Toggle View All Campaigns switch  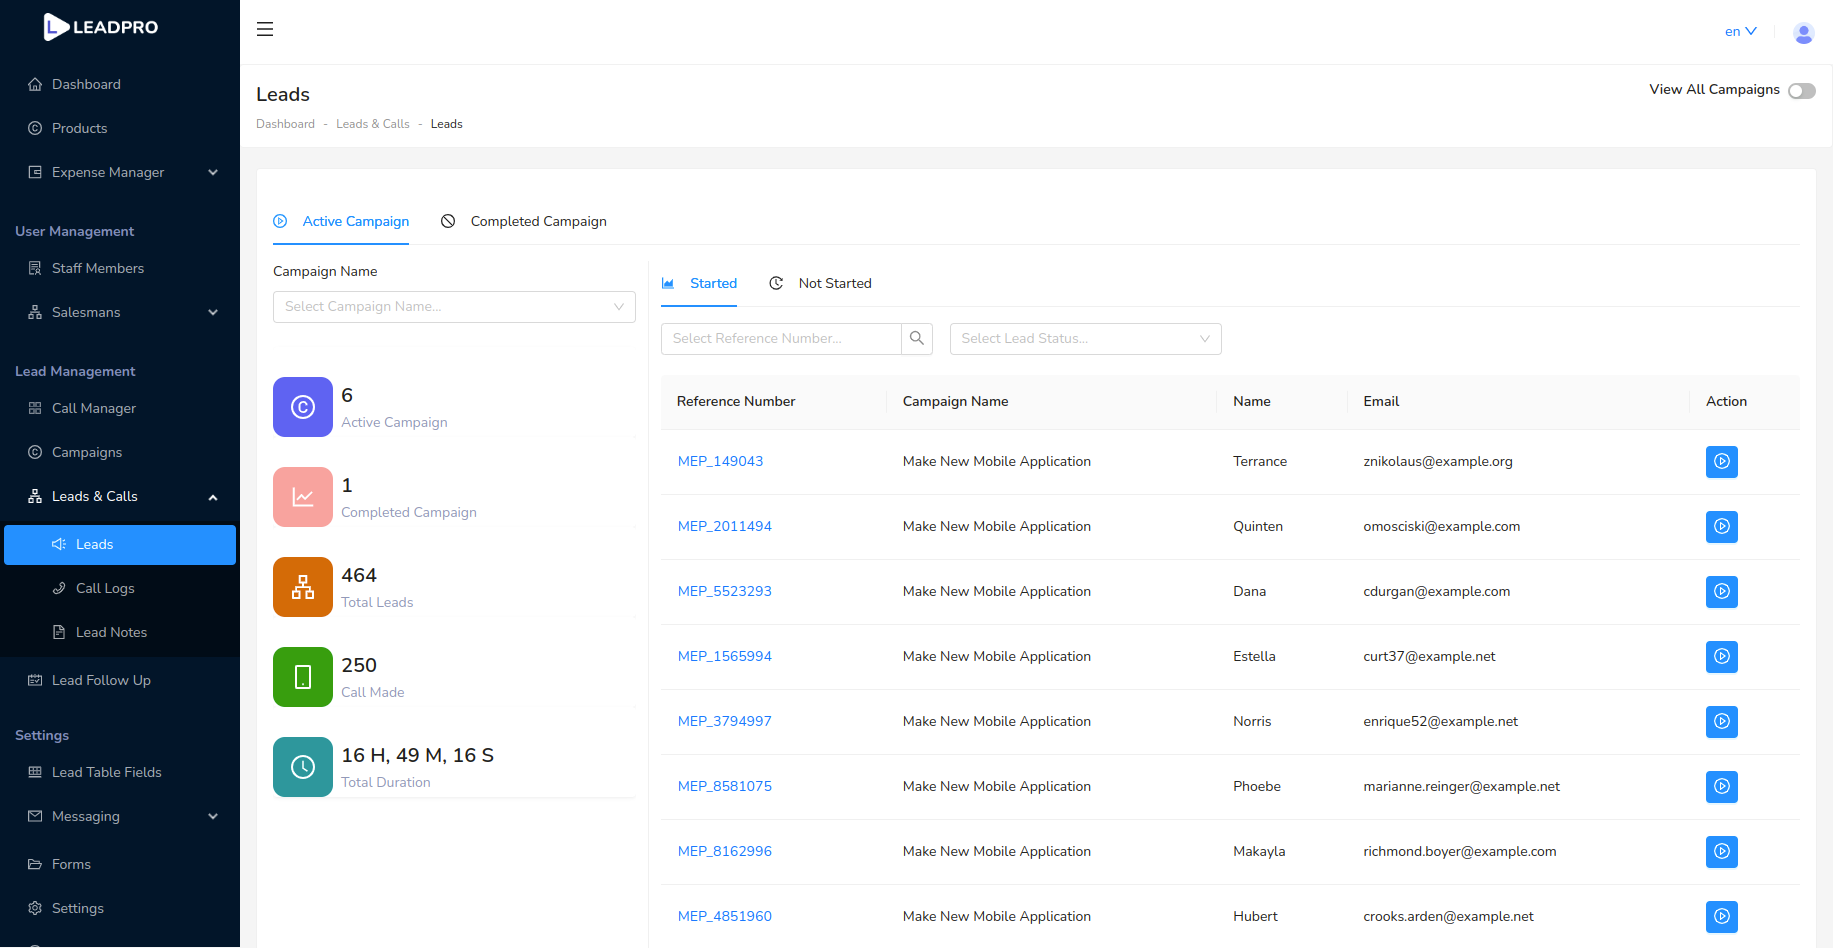point(1801,91)
